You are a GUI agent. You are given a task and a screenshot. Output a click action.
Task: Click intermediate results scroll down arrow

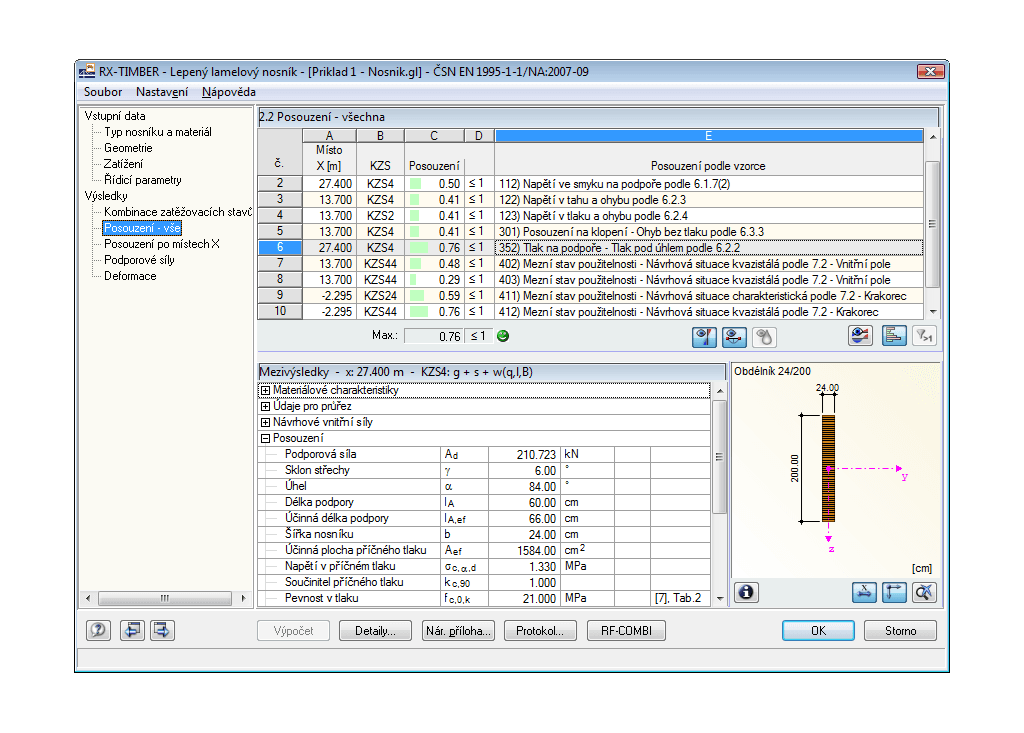720,598
